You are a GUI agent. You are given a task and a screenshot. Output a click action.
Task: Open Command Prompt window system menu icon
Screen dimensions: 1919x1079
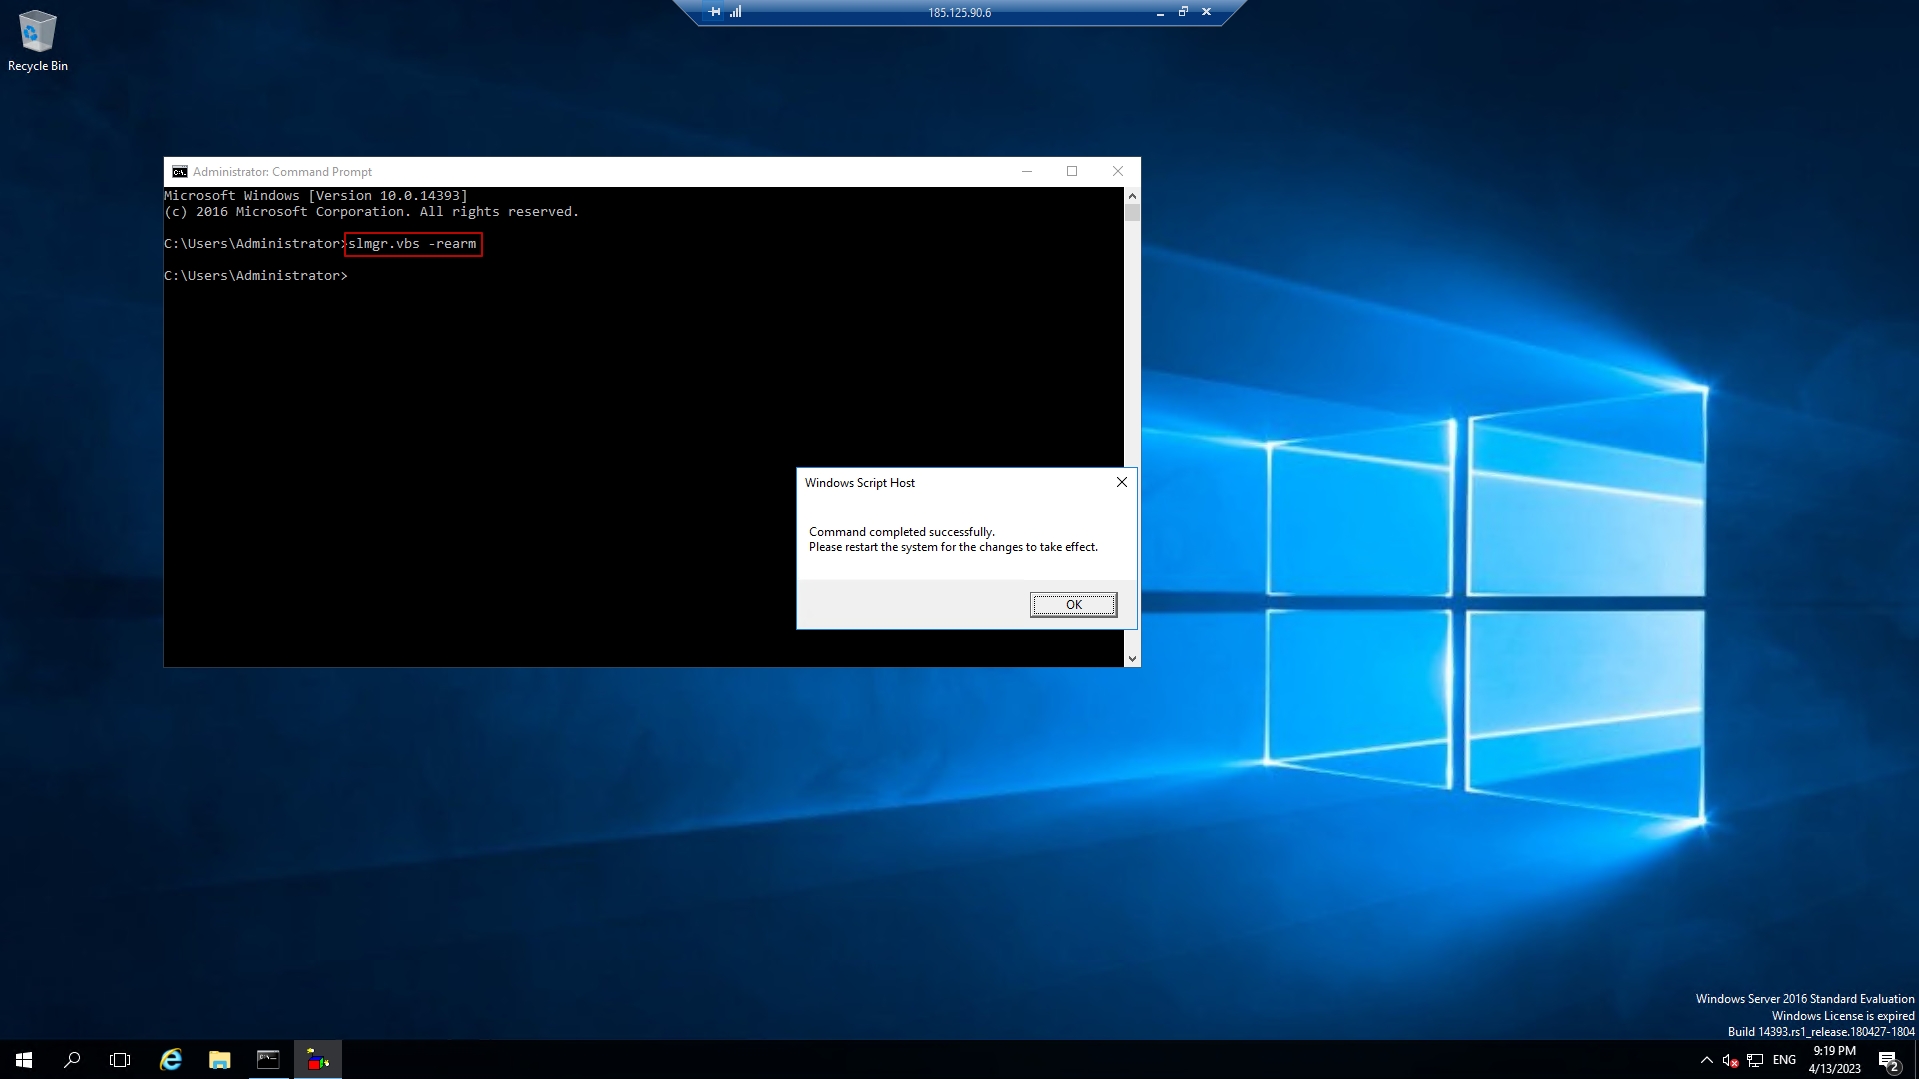180,172
